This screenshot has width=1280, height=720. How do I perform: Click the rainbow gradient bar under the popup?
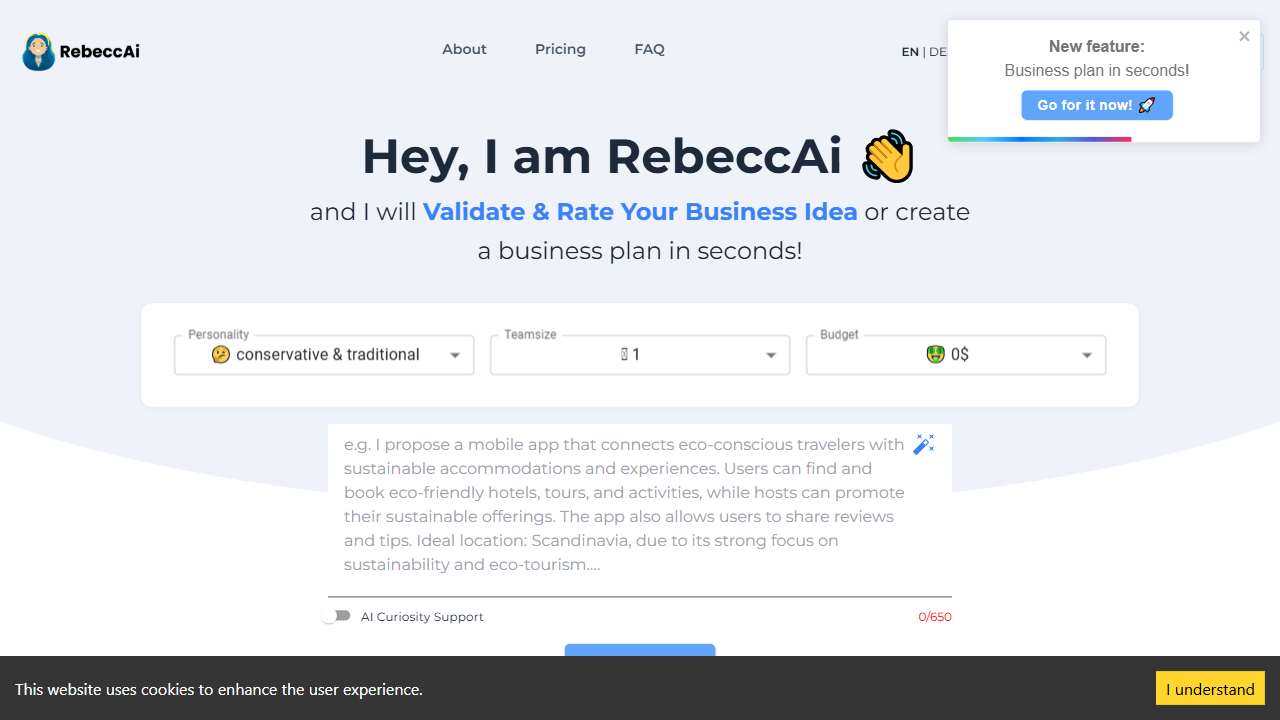(1039, 140)
